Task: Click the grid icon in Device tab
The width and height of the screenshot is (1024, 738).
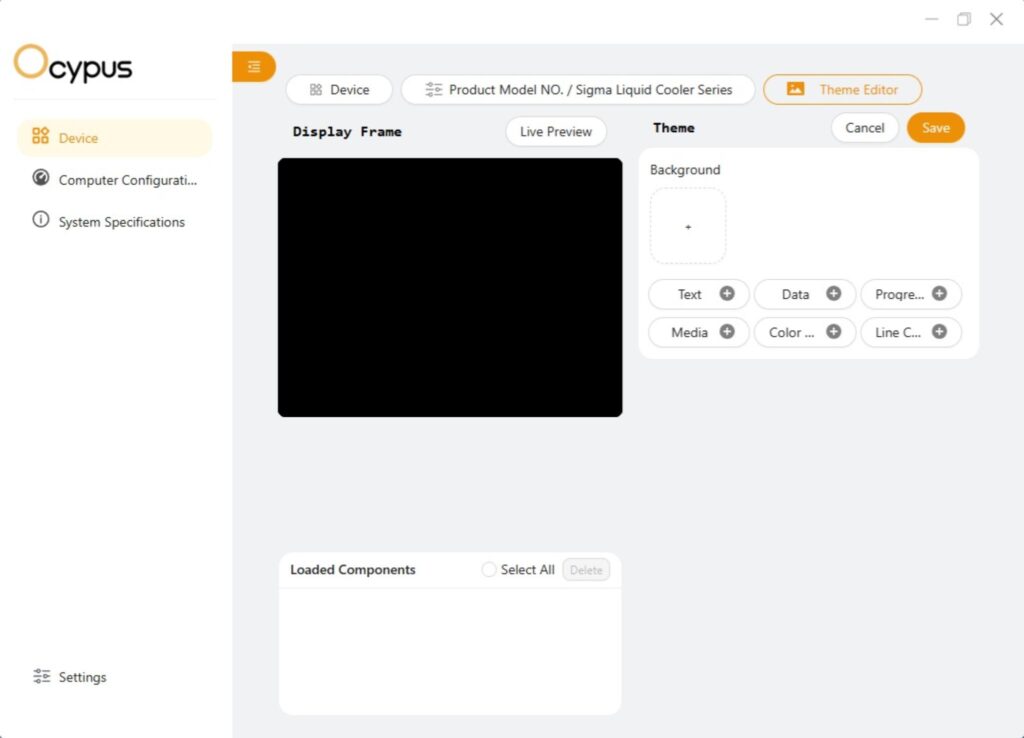Action: tap(316, 89)
